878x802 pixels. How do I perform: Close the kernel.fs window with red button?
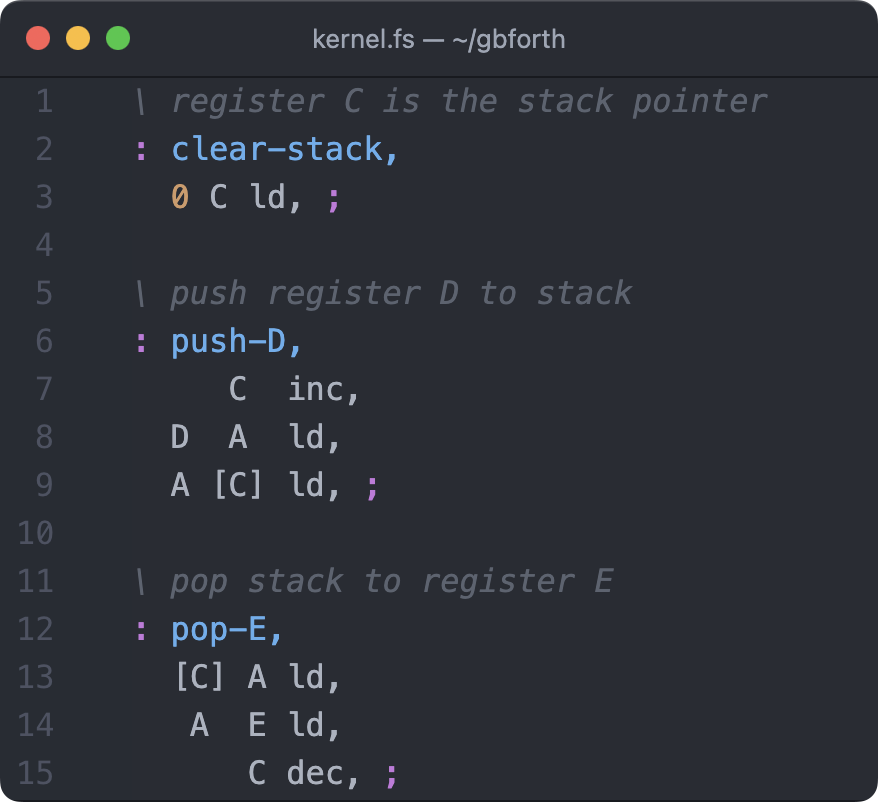tap(38, 39)
